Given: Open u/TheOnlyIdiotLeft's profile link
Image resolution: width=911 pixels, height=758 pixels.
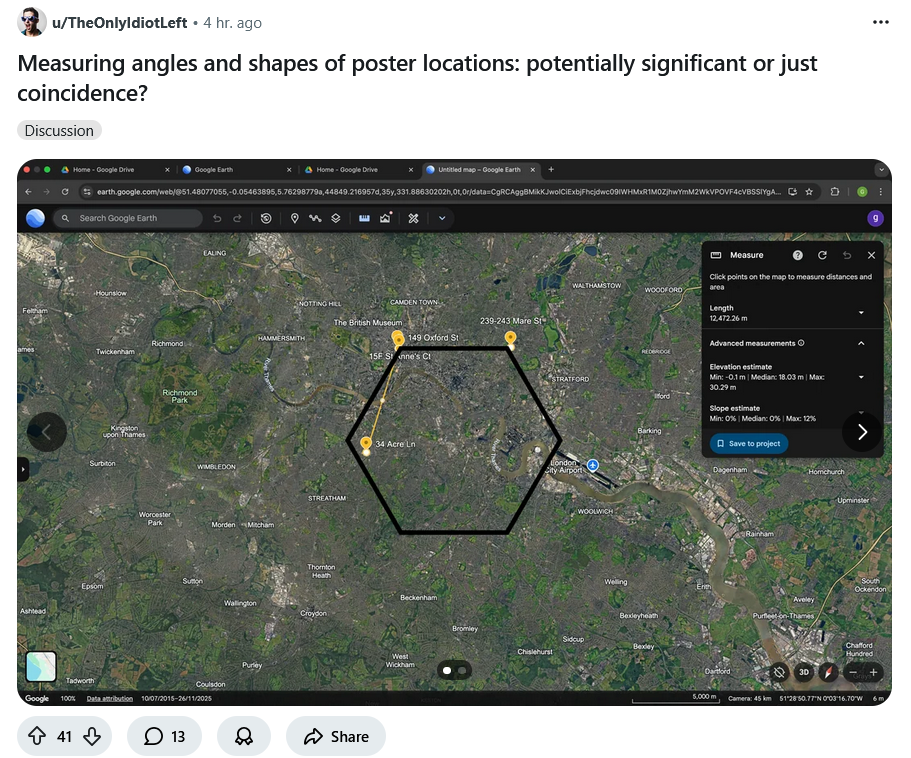Looking at the screenshot, I should point(119,22).
